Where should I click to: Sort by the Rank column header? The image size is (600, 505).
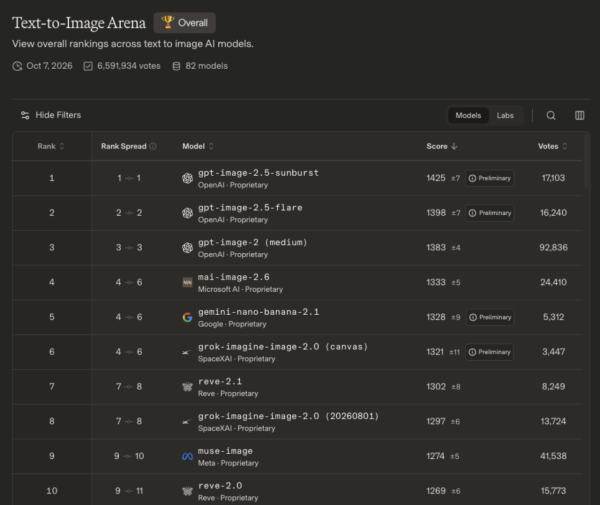coord(51,146)
